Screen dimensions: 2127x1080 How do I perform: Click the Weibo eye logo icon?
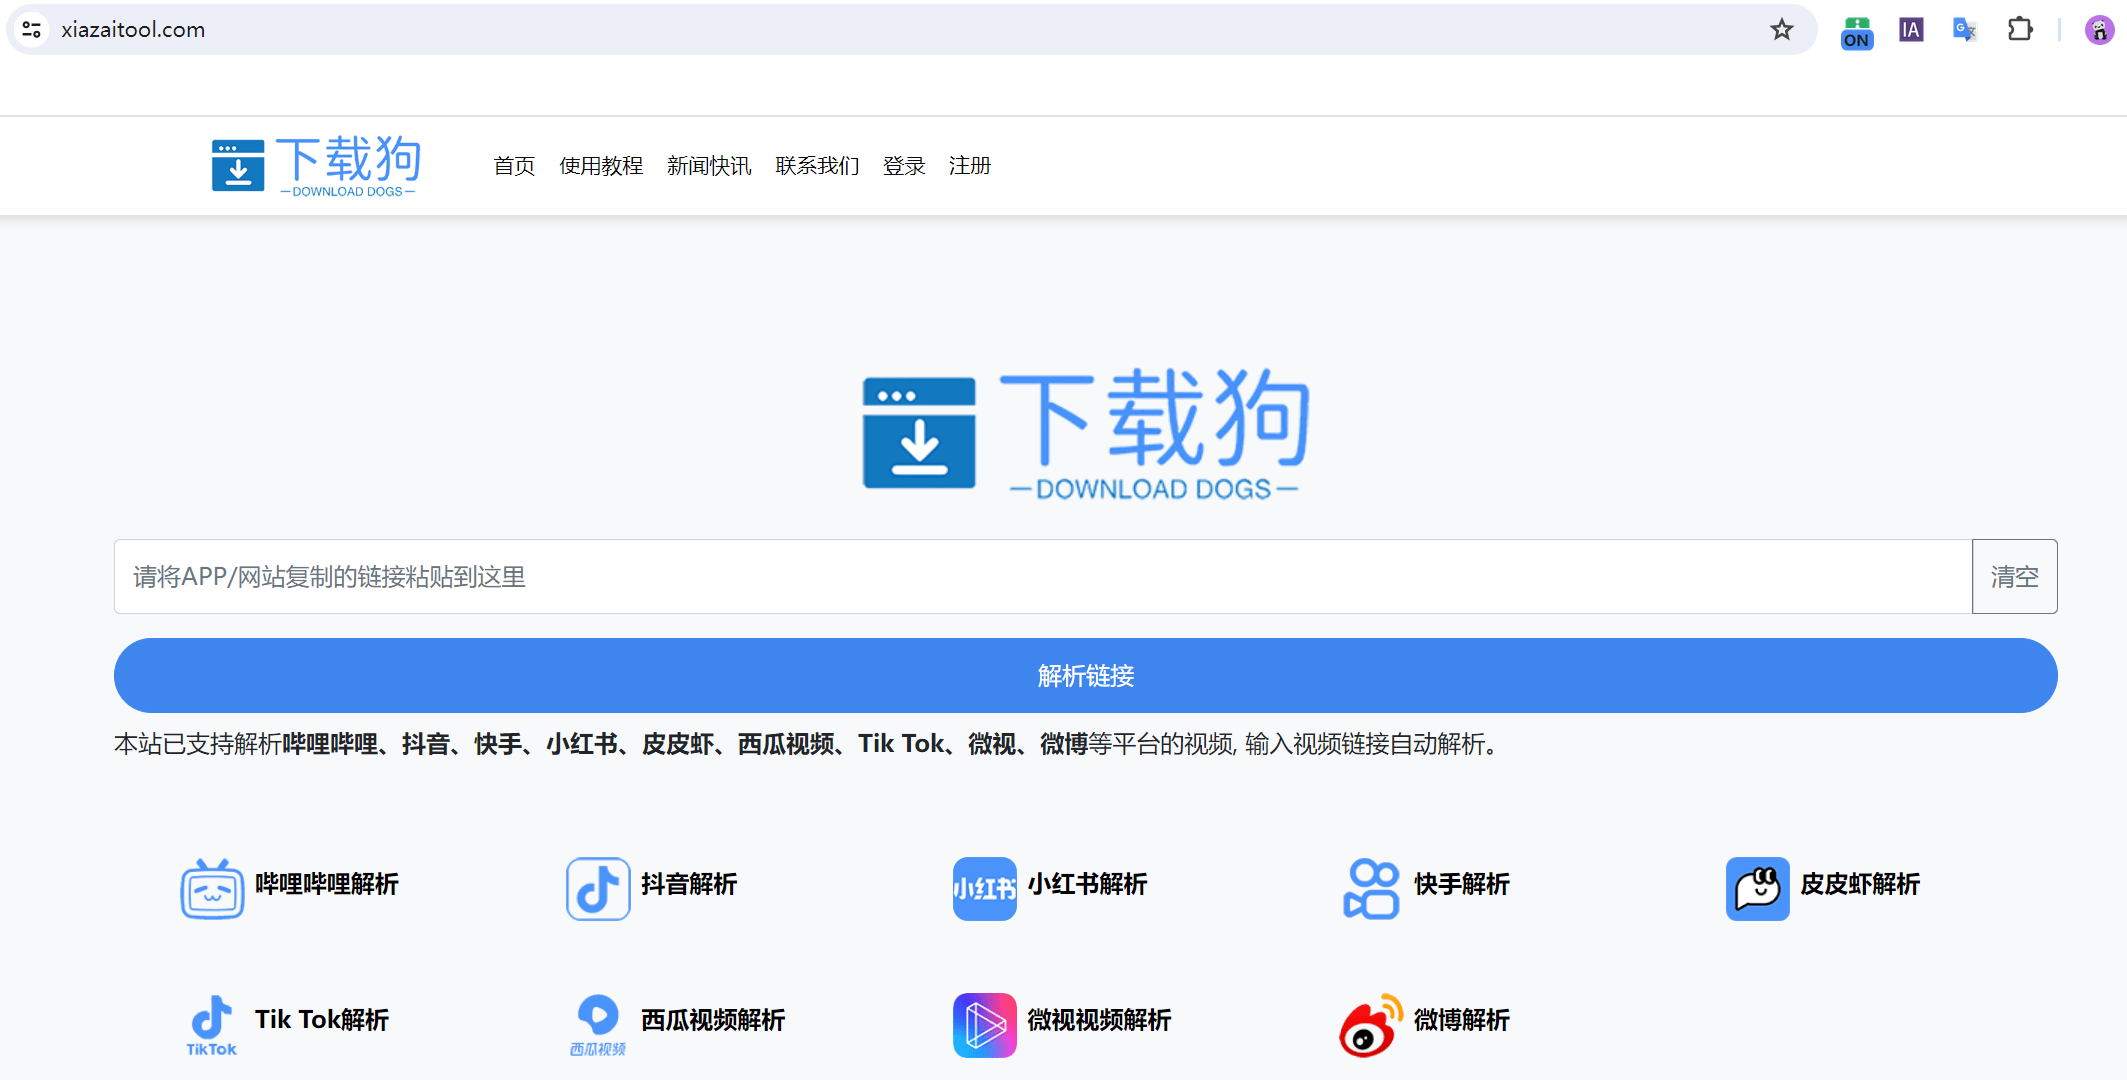tap(1371, 1024)
